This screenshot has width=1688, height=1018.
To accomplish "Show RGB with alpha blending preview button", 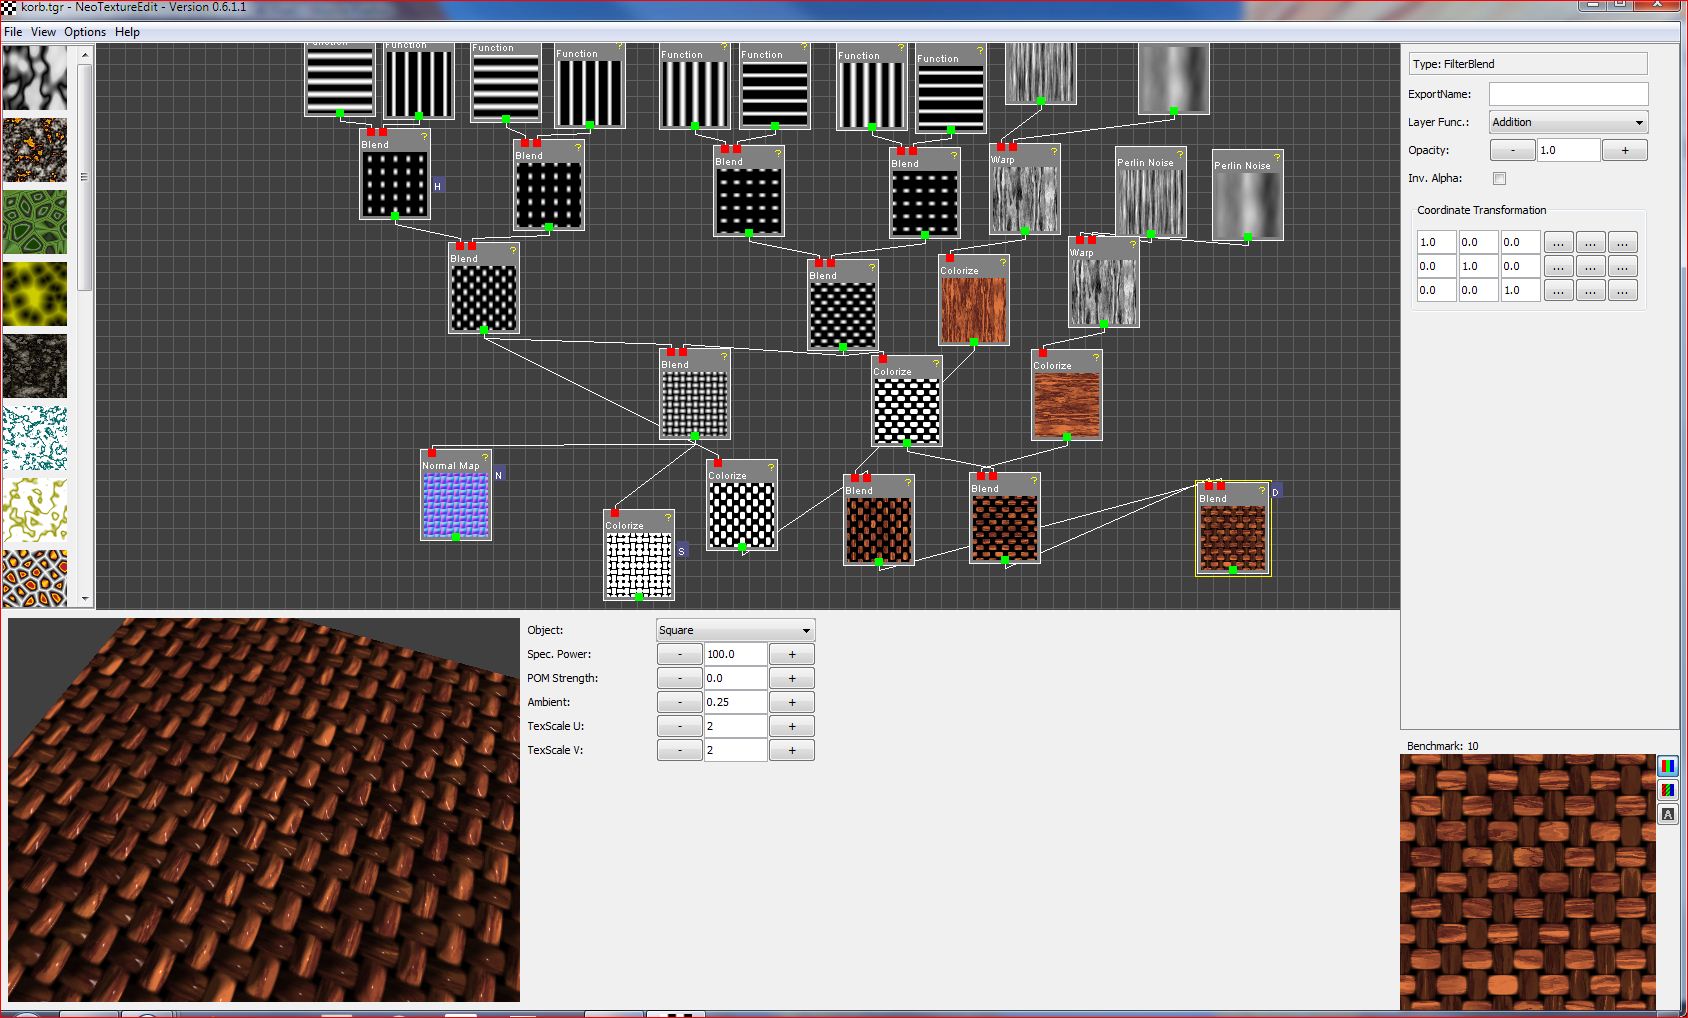I will pyautogui.click(x=1667, y=790).
